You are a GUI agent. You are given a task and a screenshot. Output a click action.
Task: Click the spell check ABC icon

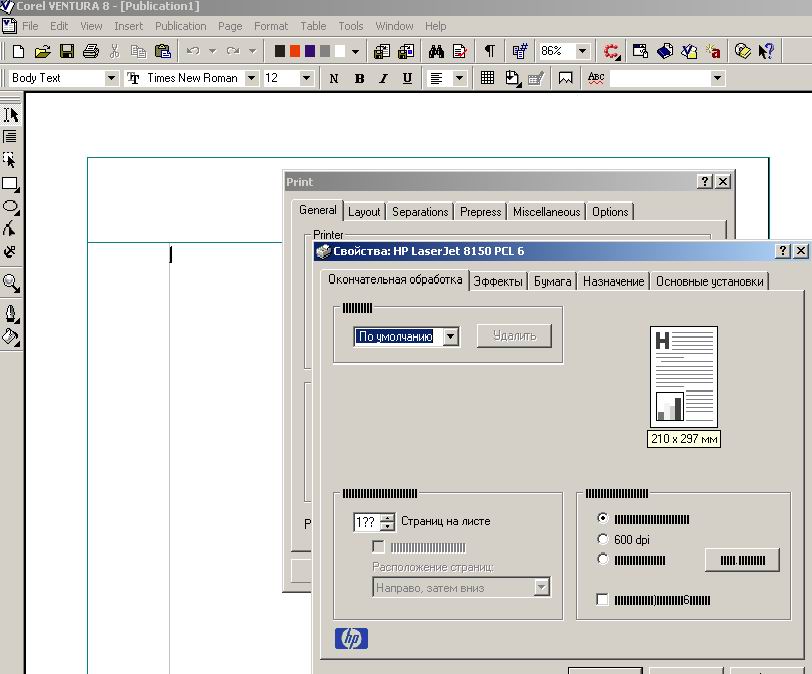tap(596, 78)
